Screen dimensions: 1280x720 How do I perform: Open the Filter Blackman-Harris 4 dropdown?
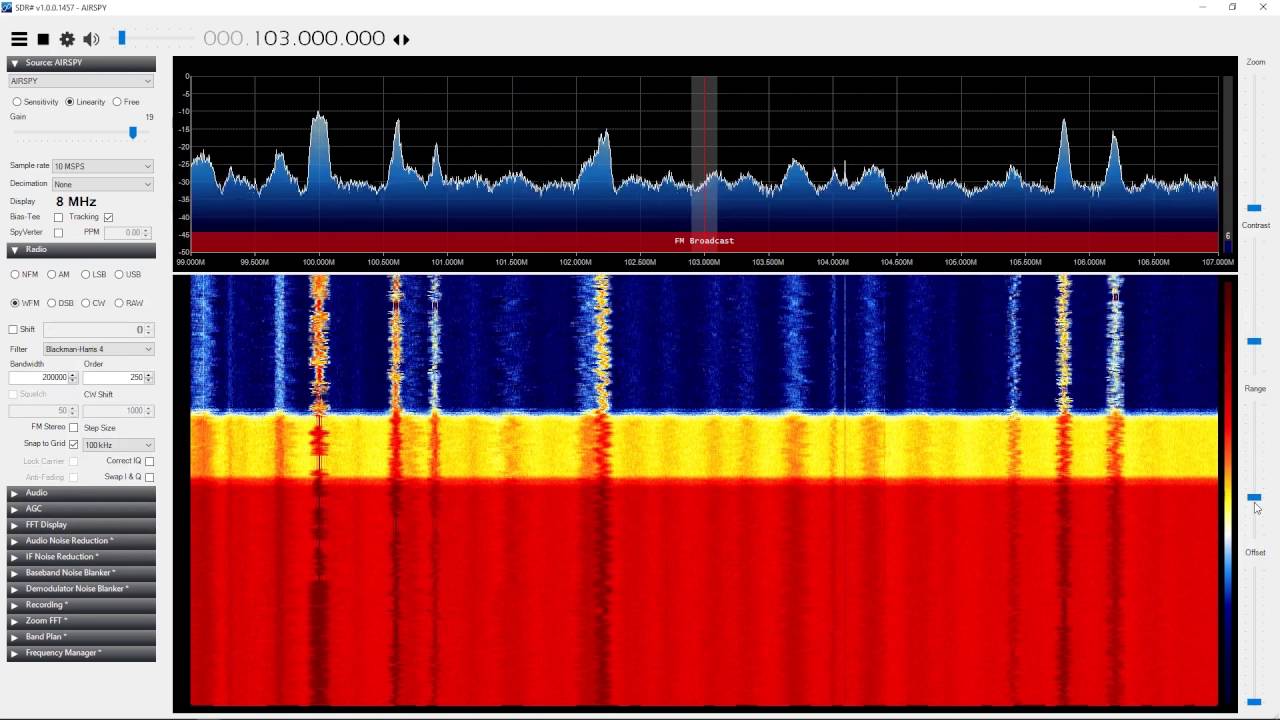[x=98, y=349]
